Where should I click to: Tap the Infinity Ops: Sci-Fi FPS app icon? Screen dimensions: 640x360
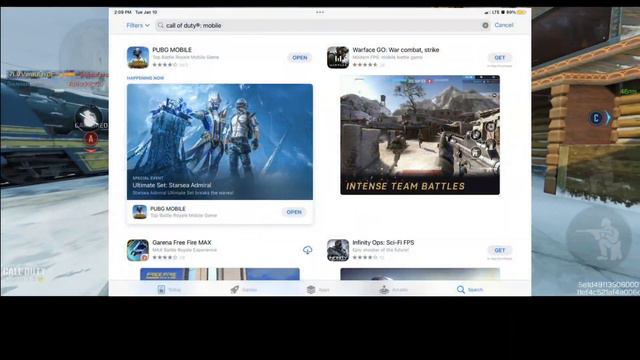click(x=338, y=250)
